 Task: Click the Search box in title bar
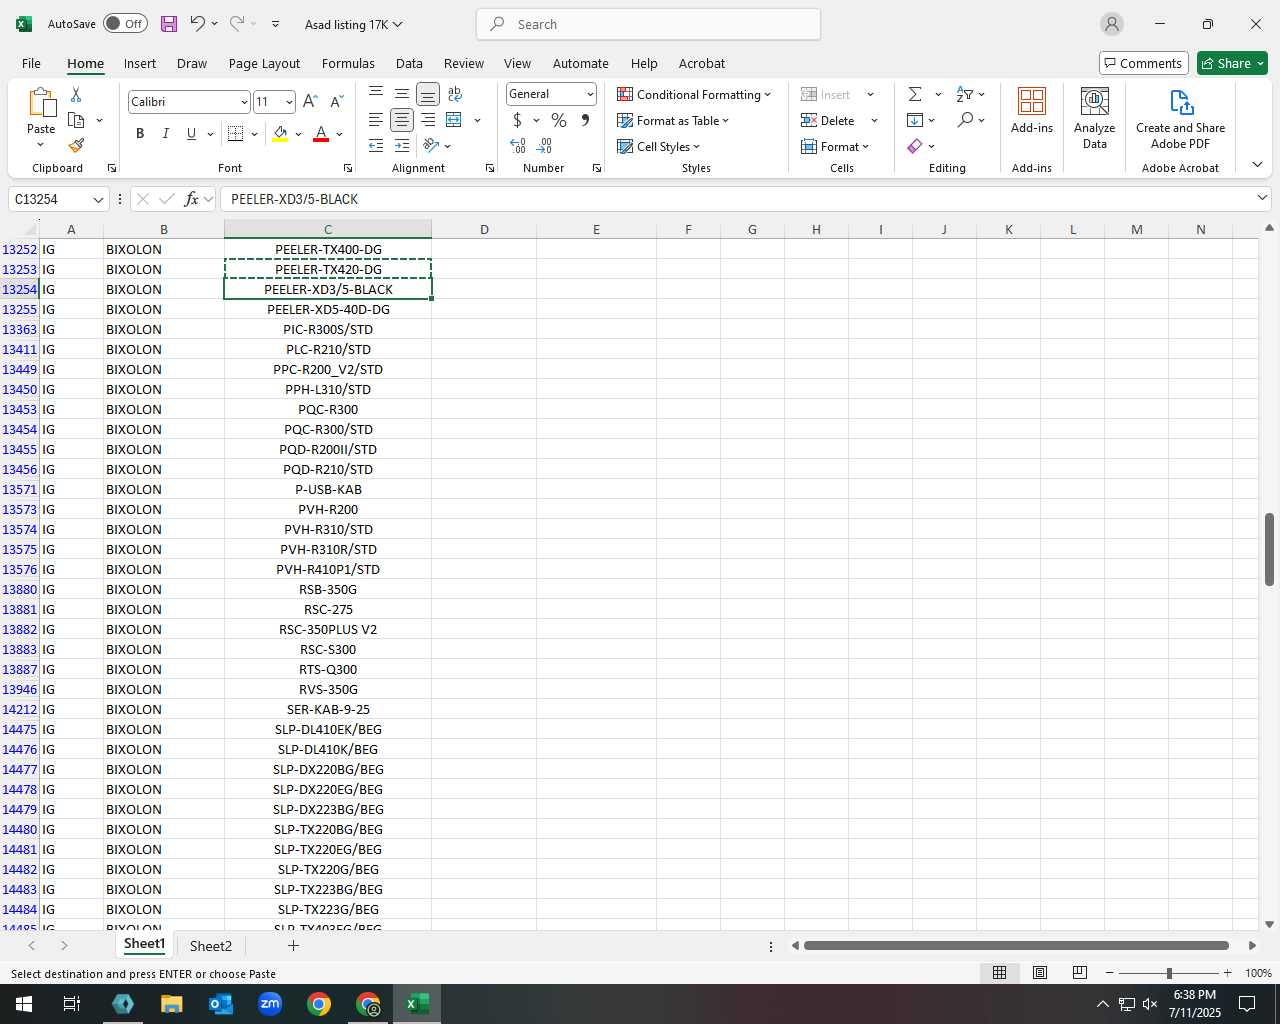click(x=649, y=24)
